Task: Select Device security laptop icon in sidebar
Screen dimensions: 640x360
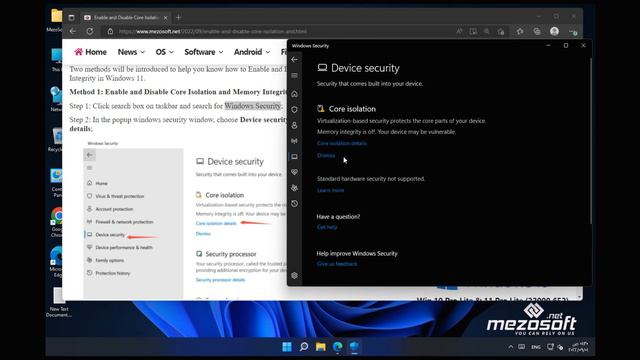Action: point(294,157)
